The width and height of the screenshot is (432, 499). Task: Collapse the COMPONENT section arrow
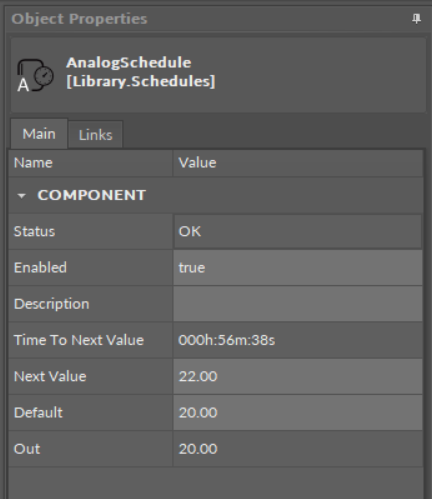pos(21,196)
